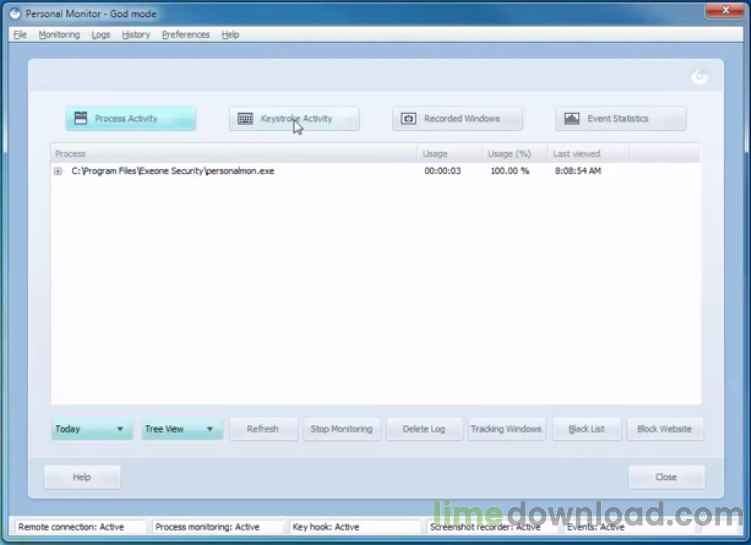Open the Monitoring menu
The height and width of the screenshot is (545, 751).
(59, 34)
